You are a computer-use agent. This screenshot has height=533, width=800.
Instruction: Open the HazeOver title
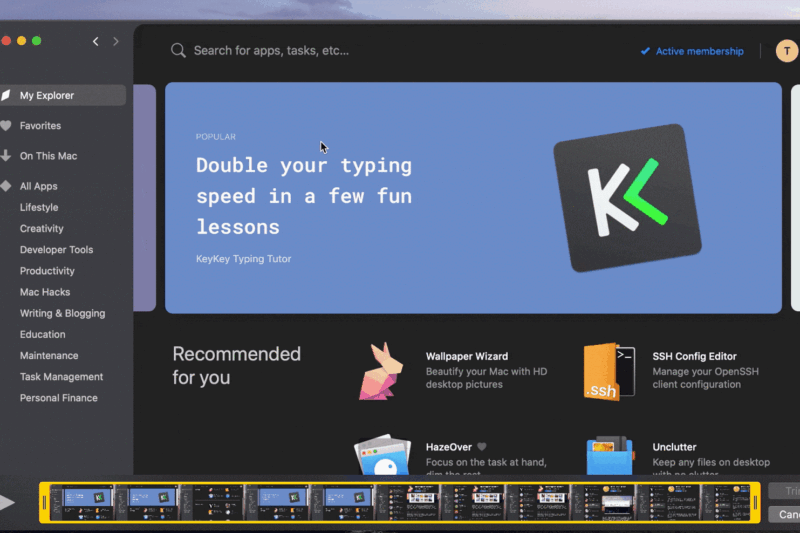[449, 447]
